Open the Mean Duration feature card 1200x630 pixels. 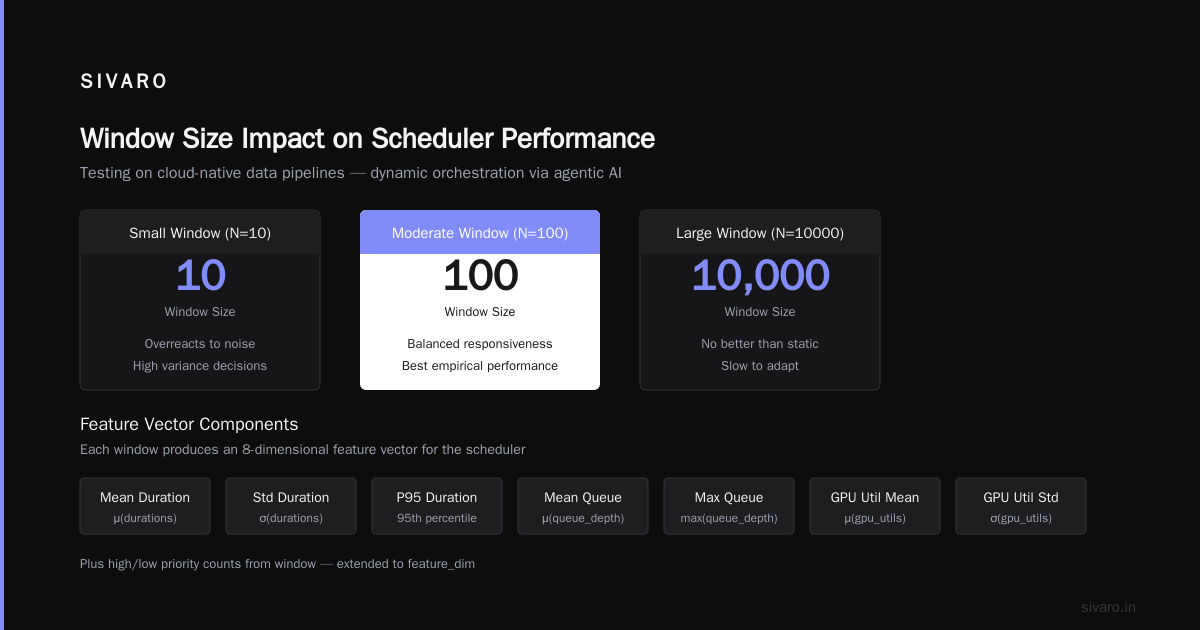145,506
